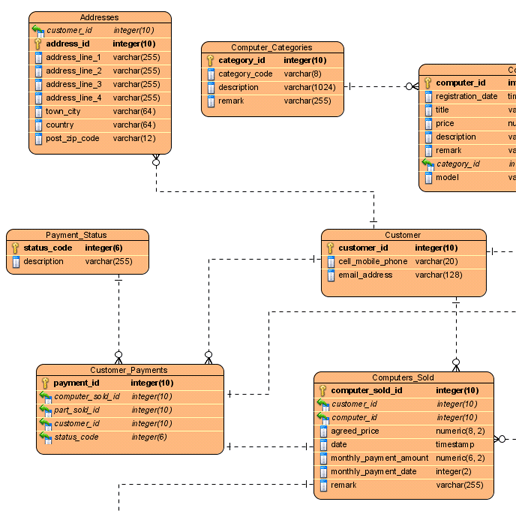
Task: Select the Payment_Status entity header
Action: tap(77, 235)
